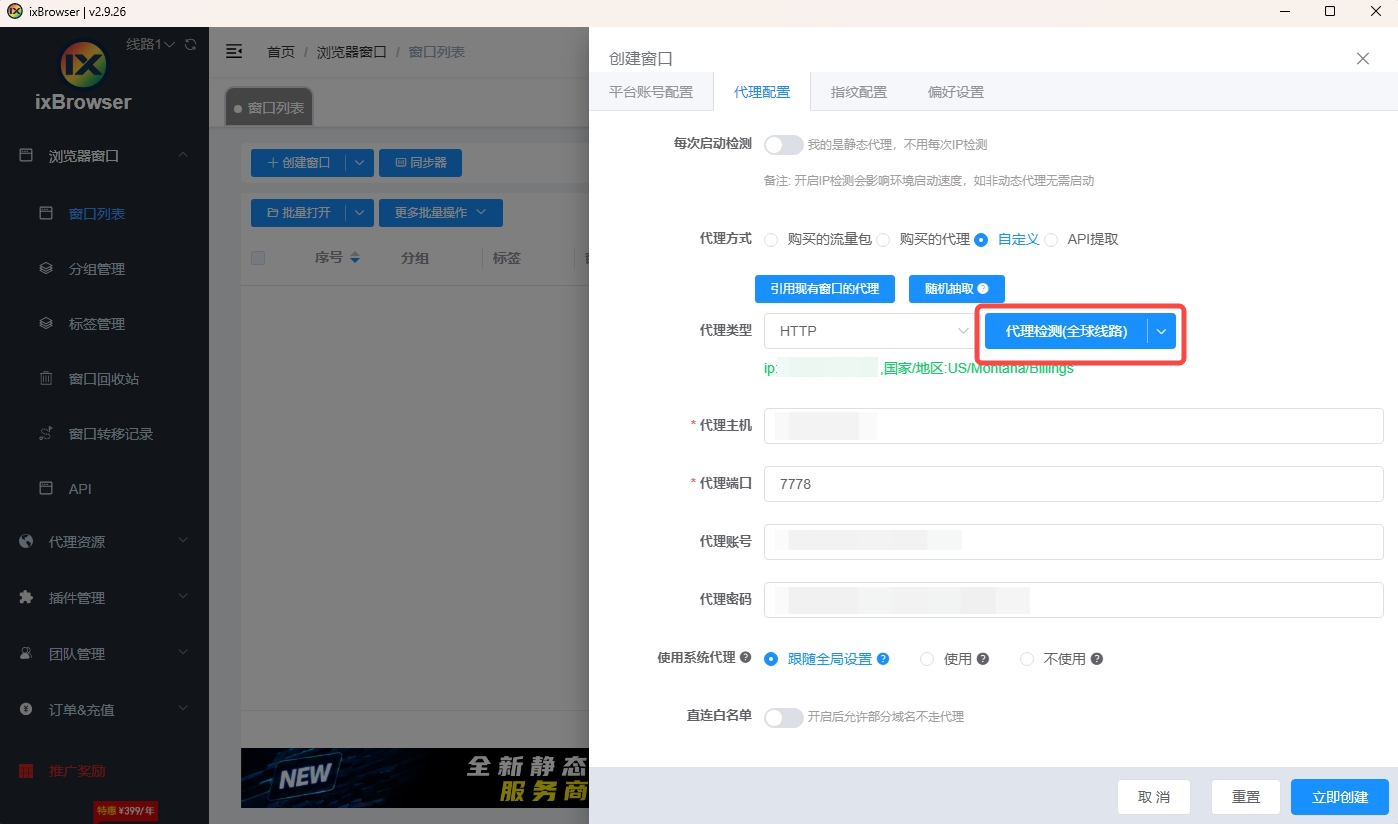The image size is (1398, 824).
Task: Select the 窗口列表 page tab
Action: pos(269,108)
